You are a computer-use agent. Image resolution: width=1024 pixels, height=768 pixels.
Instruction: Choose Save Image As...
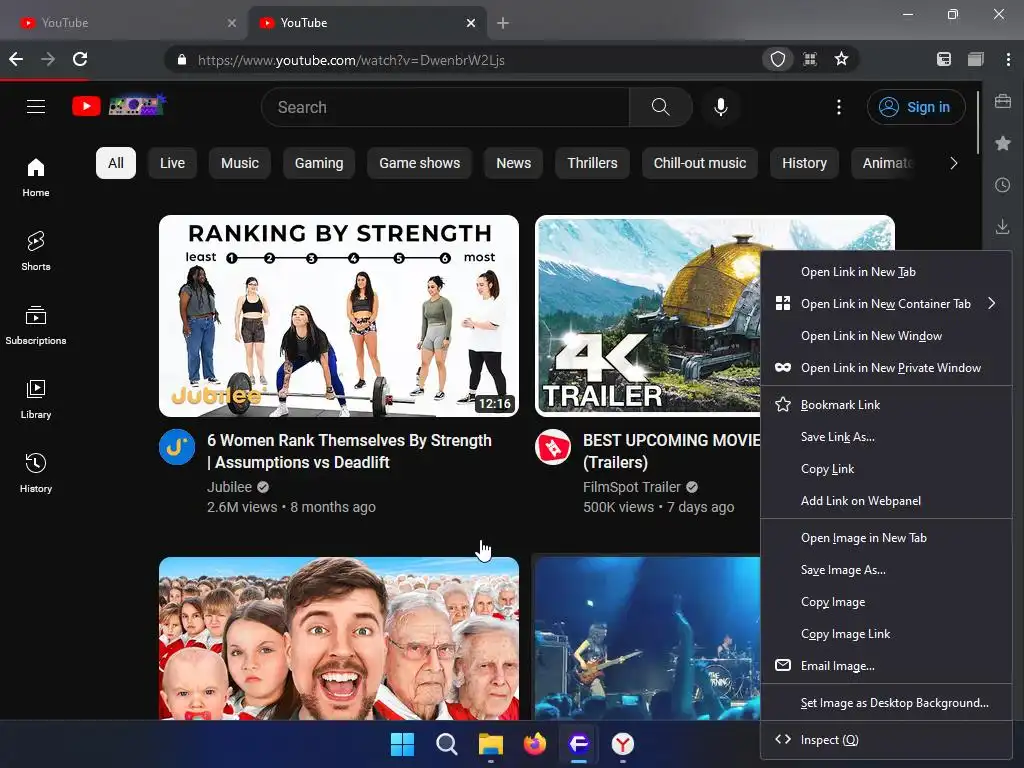pos(886,570)
